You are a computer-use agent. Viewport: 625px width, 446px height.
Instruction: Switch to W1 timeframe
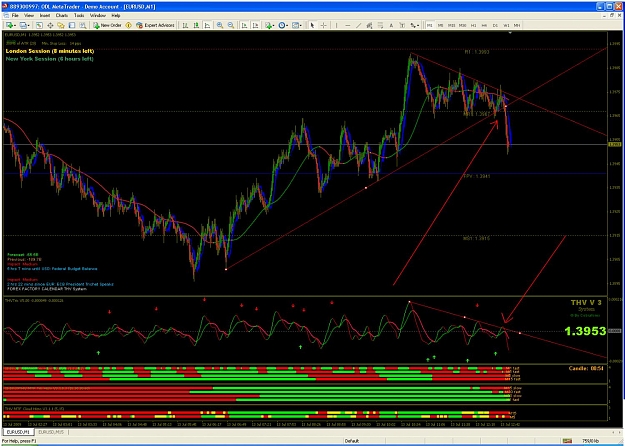[x=506, y=25]
